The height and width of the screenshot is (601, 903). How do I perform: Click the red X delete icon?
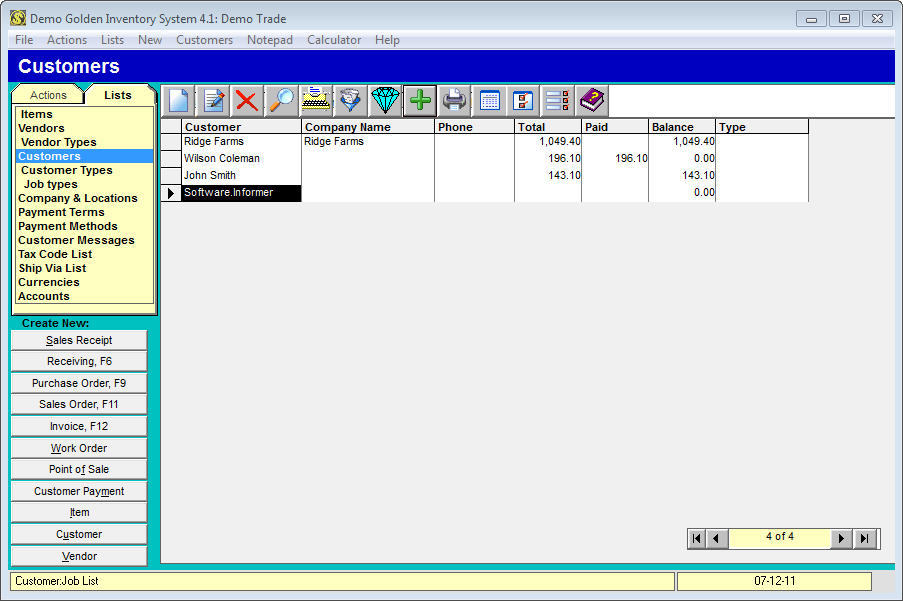click(x=246, y=100)
